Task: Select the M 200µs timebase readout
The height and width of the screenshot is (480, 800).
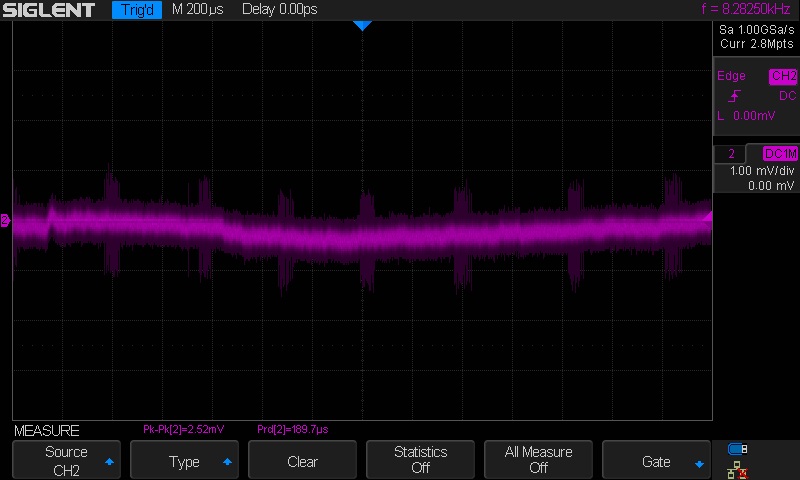Action: (x=197, y=10)
